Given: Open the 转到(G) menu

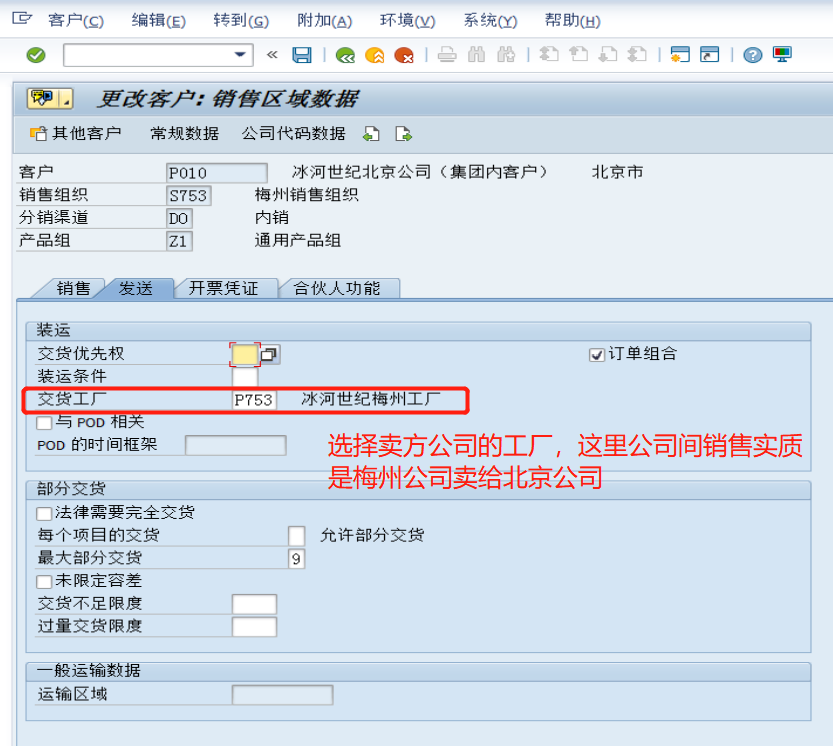Looking at the screenshot, I should (241, 21).
